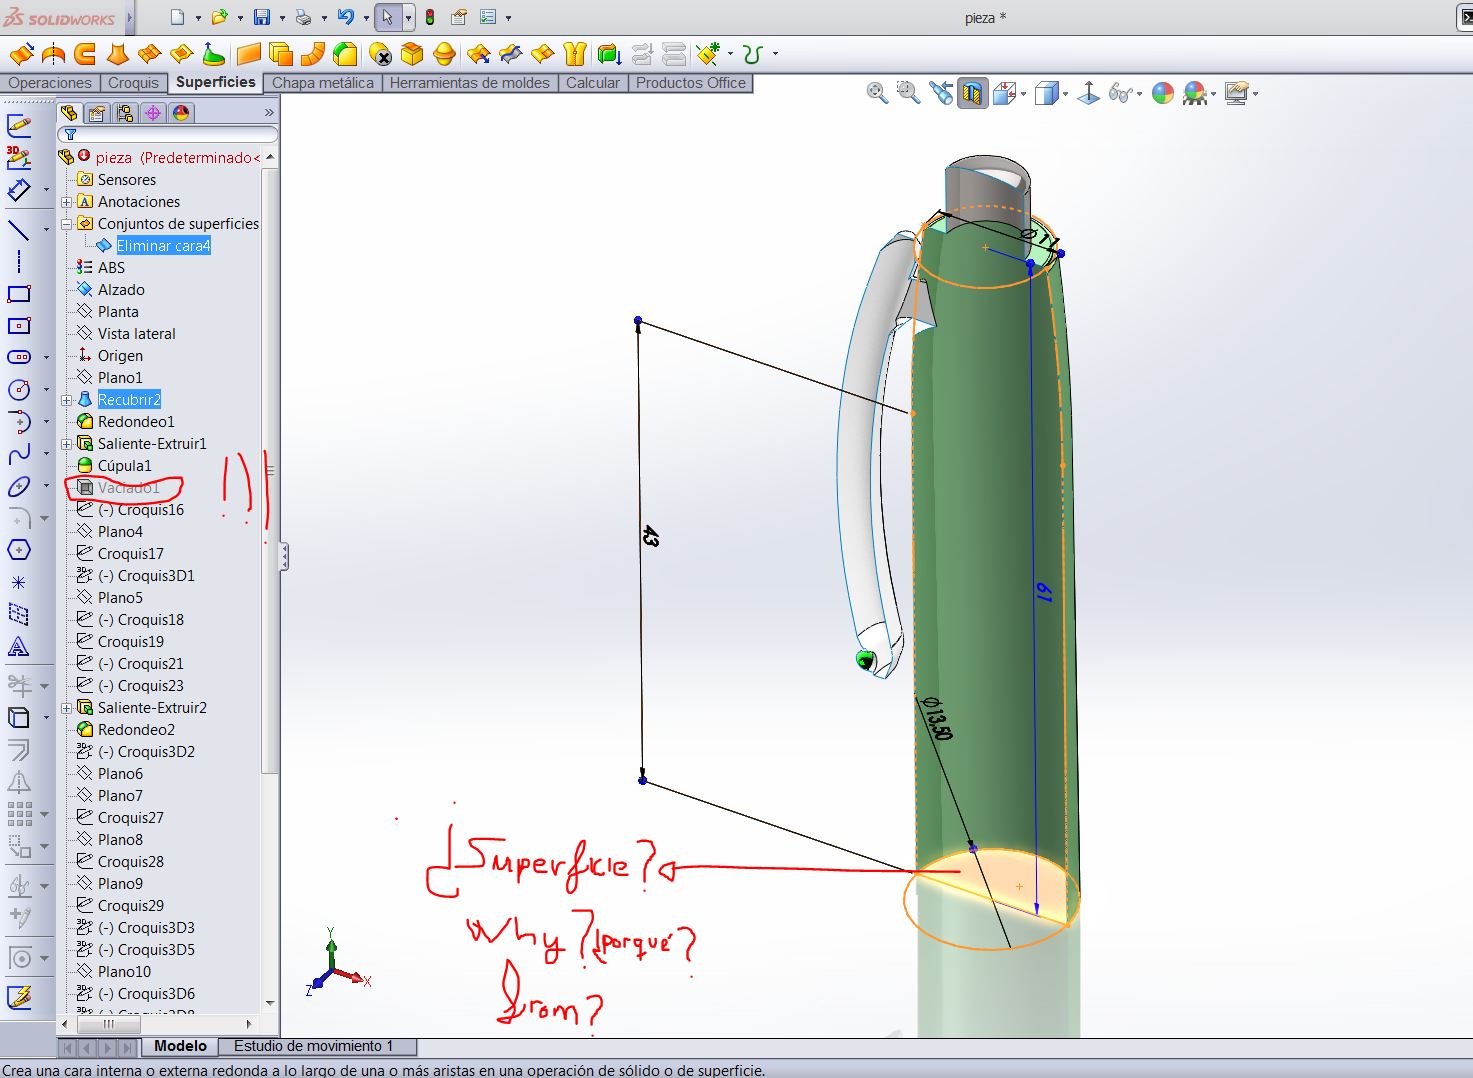Open the Display Style dropdown arrow
Screen dimensions: 1473x1078
[x=1066, y=94]
